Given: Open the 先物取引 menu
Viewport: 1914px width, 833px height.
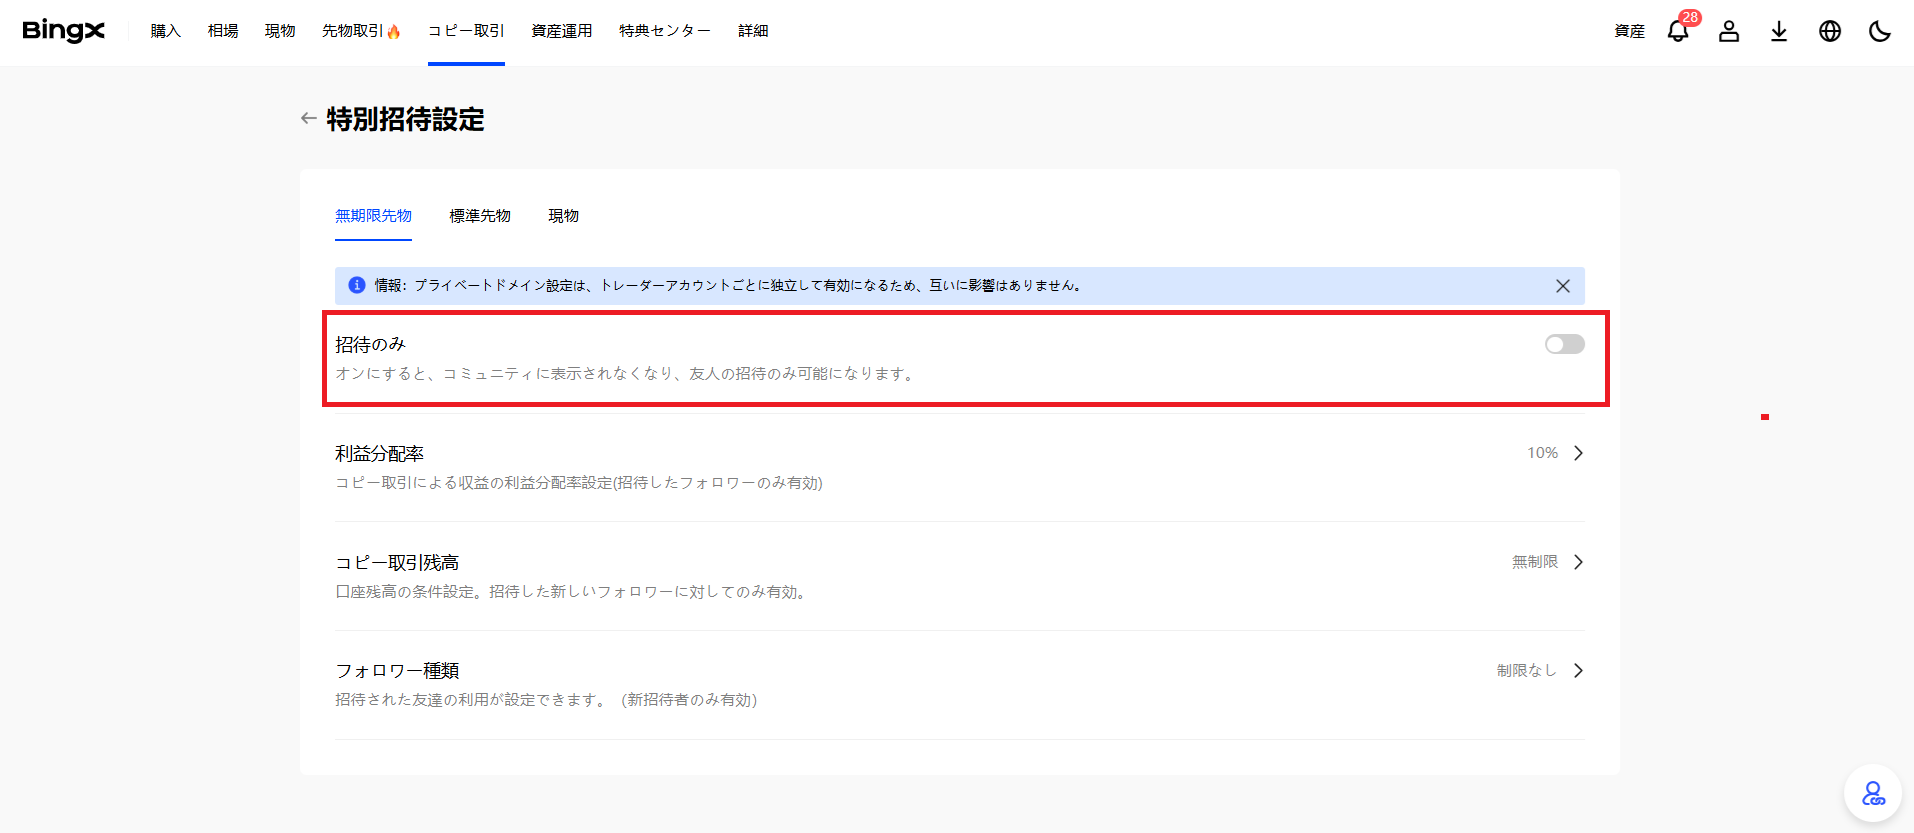Looking at the screenshot, I should point(360,31).
